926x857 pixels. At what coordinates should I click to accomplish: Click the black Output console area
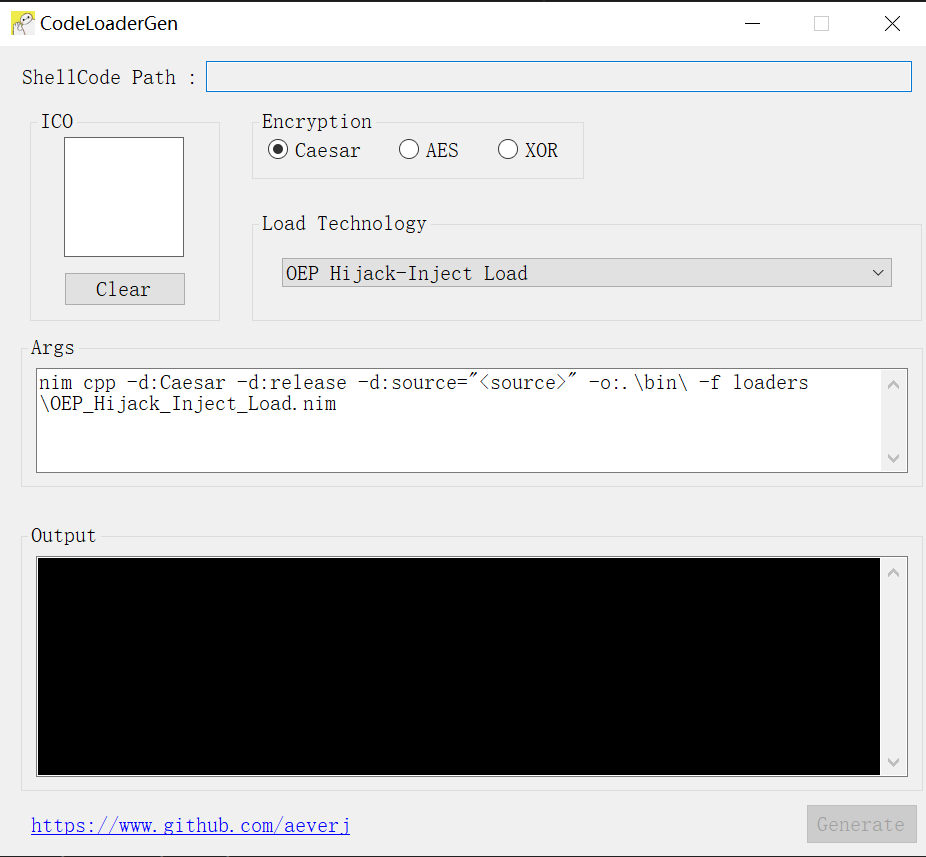[x=455, y=665]
